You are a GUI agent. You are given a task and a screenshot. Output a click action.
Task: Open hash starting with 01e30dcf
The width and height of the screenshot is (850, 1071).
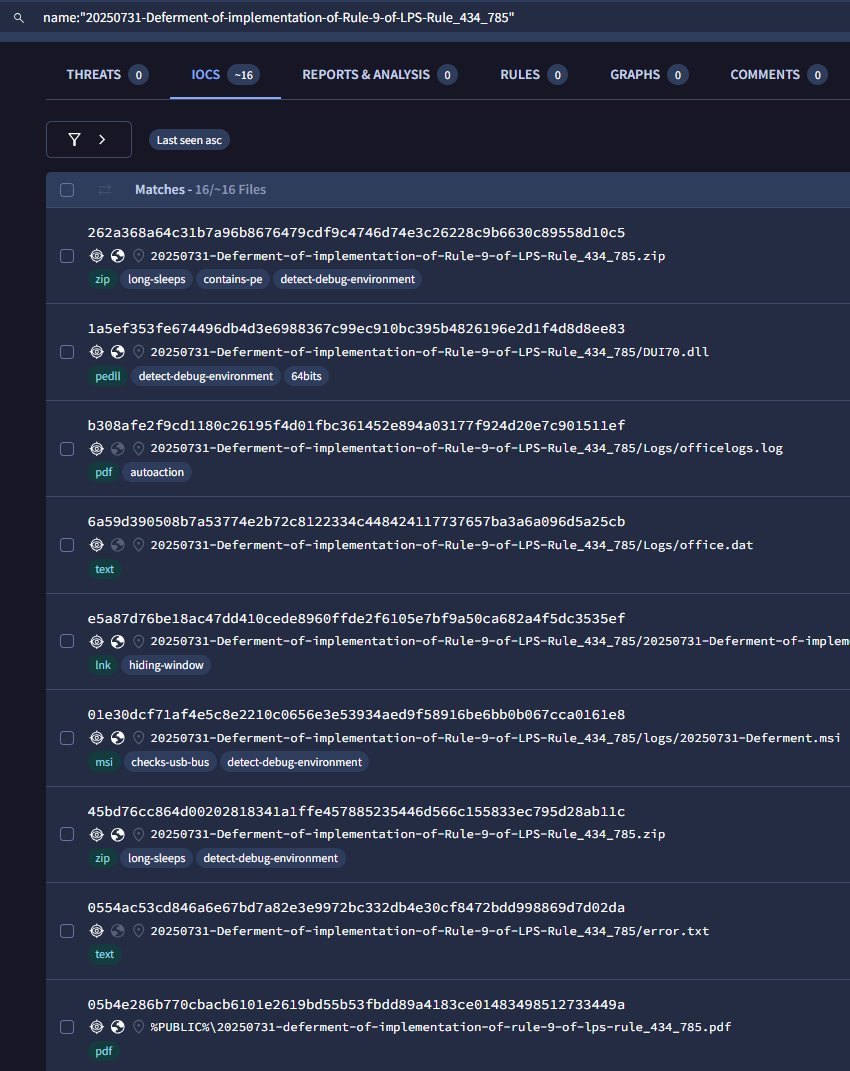pyautogui.click(x=356, y=714)
